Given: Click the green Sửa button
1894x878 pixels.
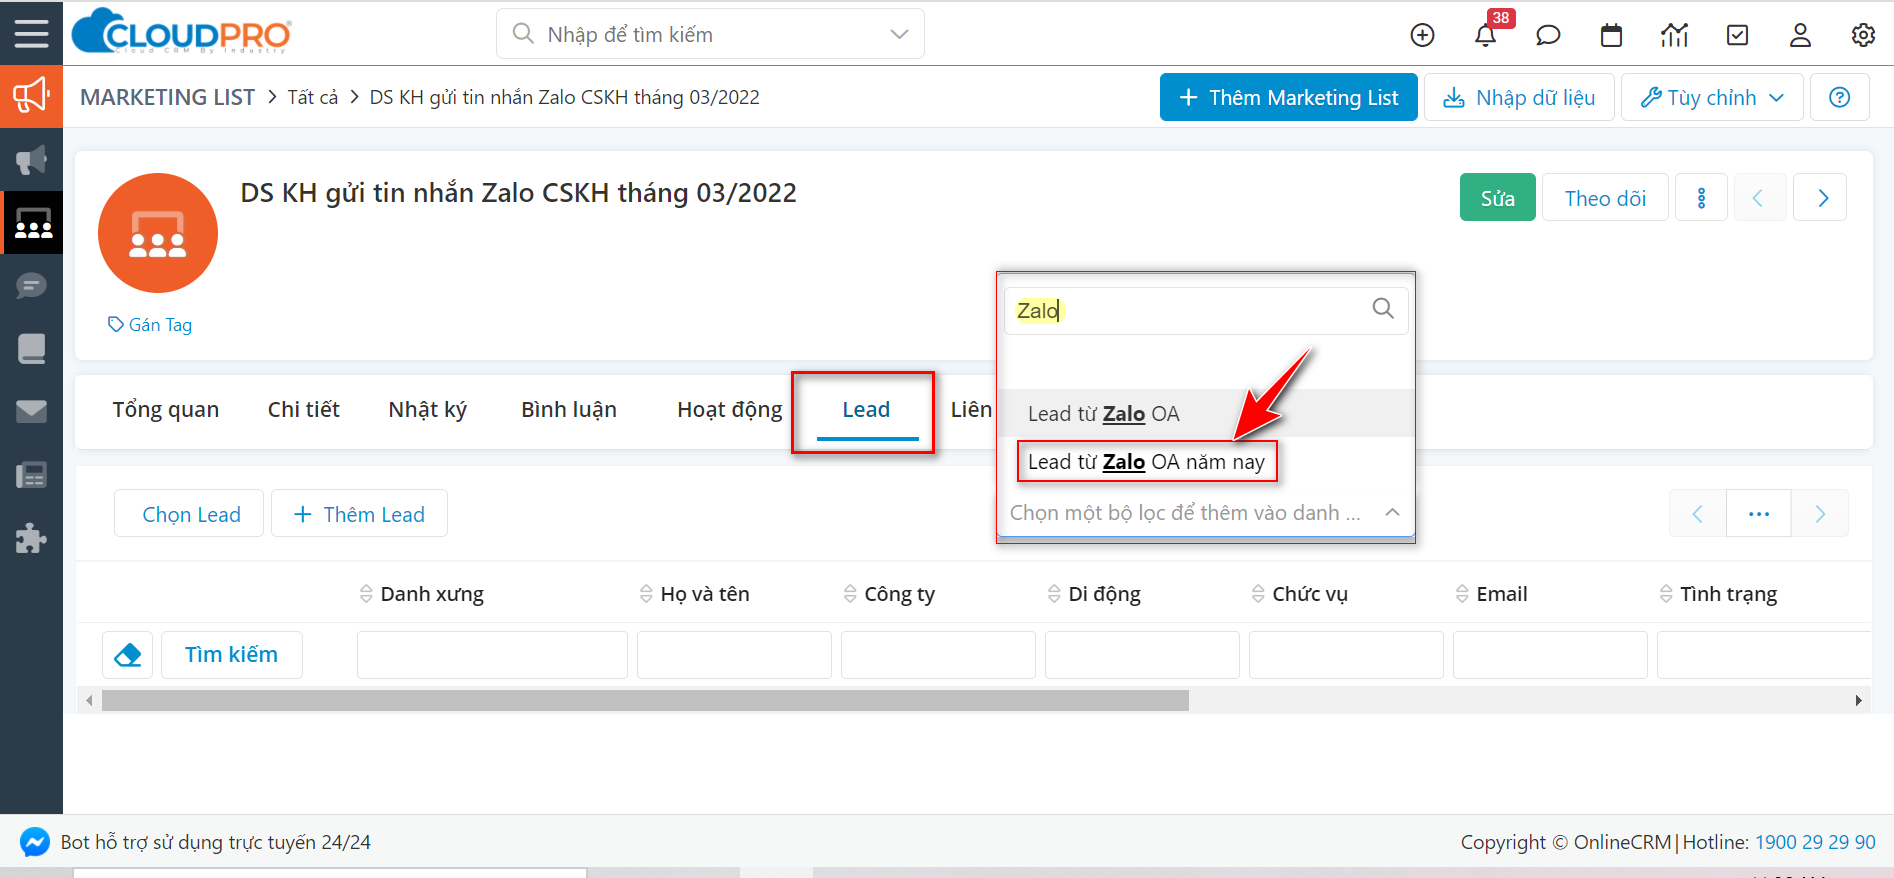Looking at the screenshot, I should click(1498, 198).
